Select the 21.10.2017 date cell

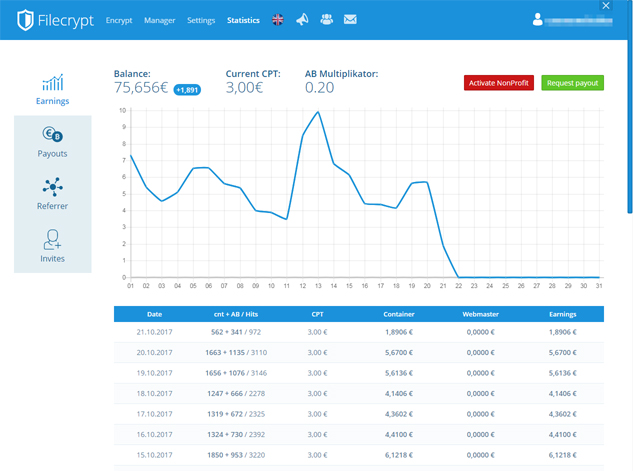pyautogui.click(x=154, y=332)
